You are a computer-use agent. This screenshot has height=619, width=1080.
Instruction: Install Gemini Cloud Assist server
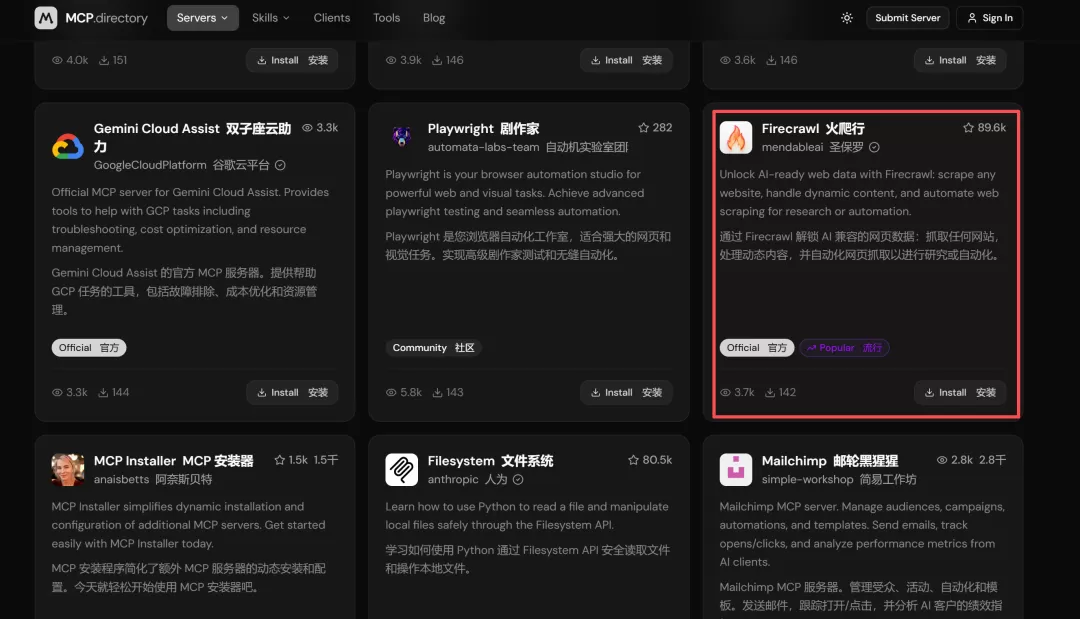click(292, 392)
